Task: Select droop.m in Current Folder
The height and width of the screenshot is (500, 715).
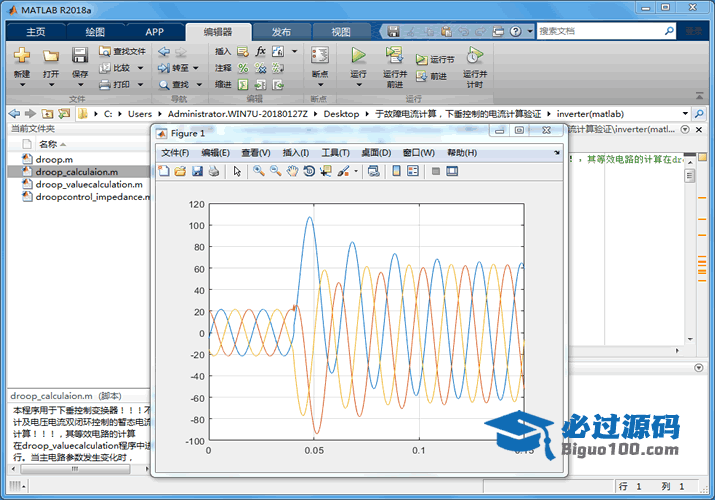Action: (54, 159)
